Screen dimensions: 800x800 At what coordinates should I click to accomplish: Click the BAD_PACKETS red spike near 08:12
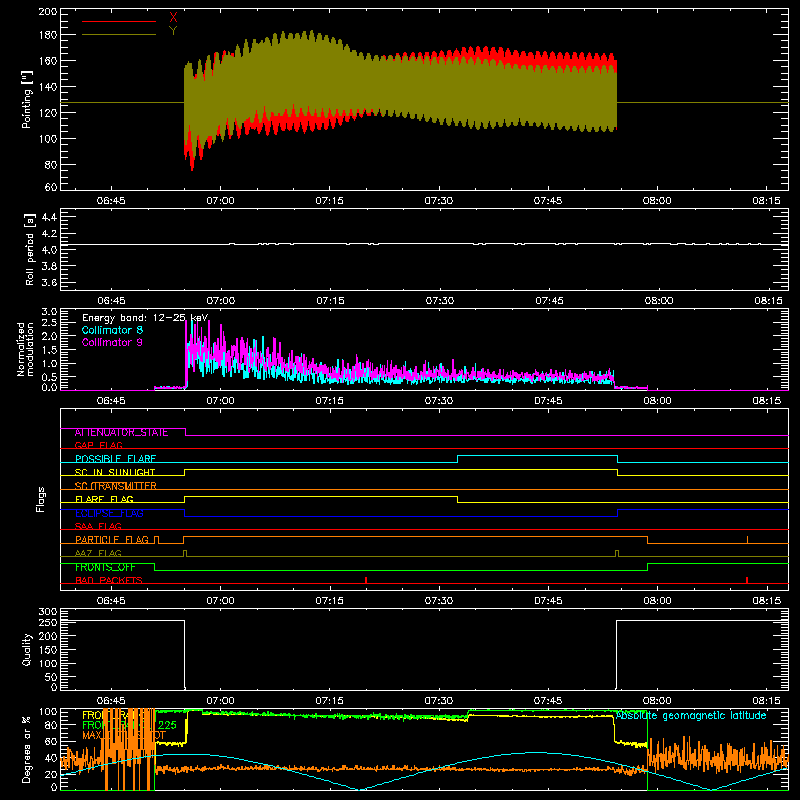point(747,580)
